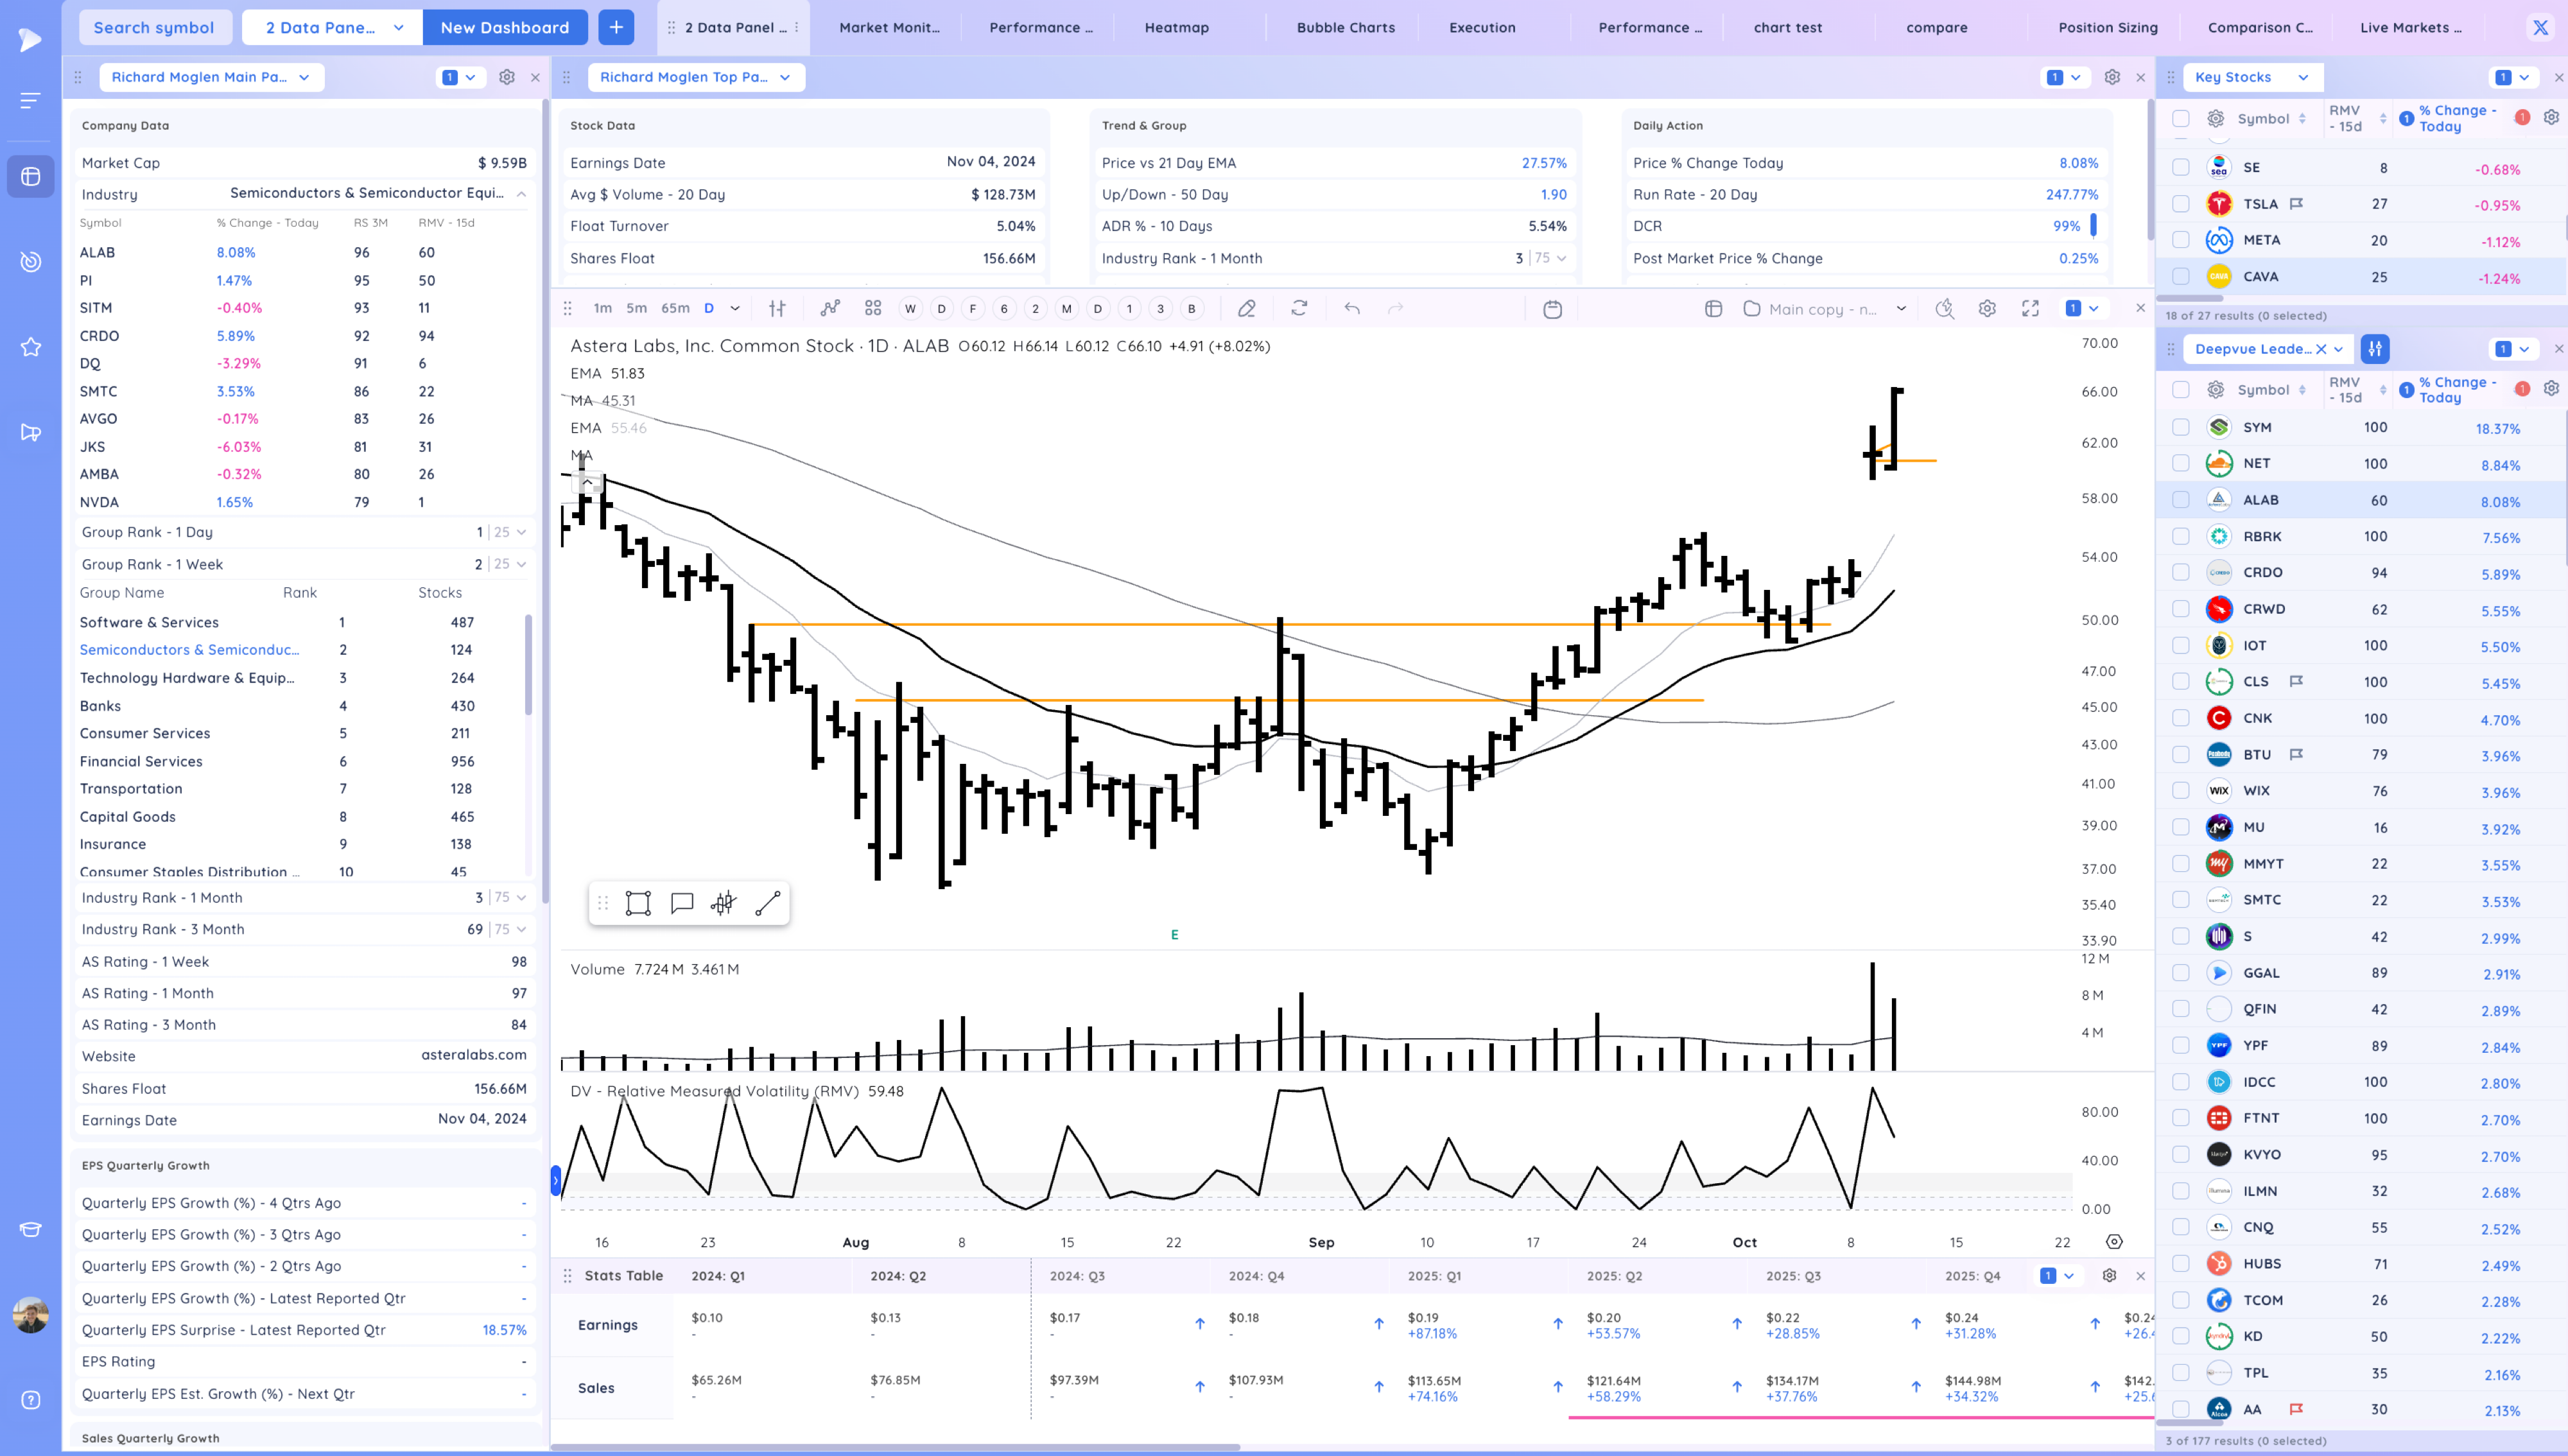Select the rectangle drawing tool
The image size is (2568, 1456).
pos(638,904)
